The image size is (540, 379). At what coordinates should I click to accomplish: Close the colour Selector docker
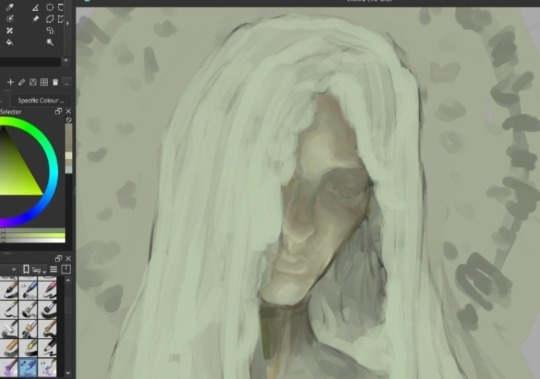point(68,111)
